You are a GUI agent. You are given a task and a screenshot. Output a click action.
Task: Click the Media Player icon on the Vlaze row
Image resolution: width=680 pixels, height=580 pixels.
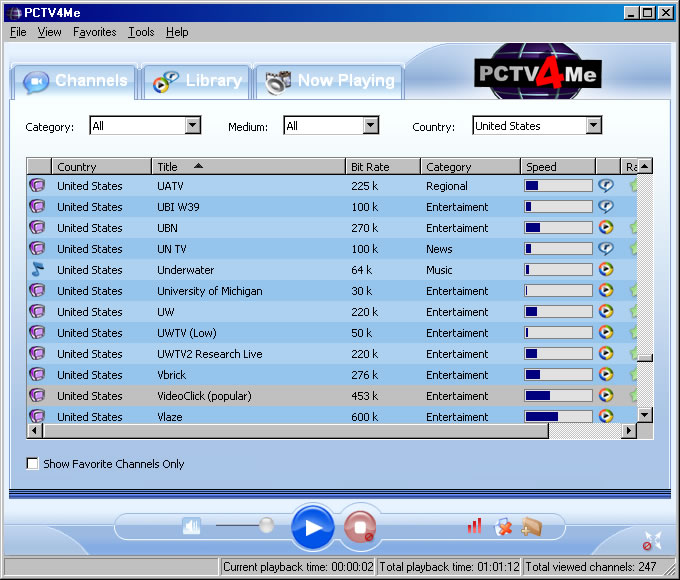click(606, 416)
